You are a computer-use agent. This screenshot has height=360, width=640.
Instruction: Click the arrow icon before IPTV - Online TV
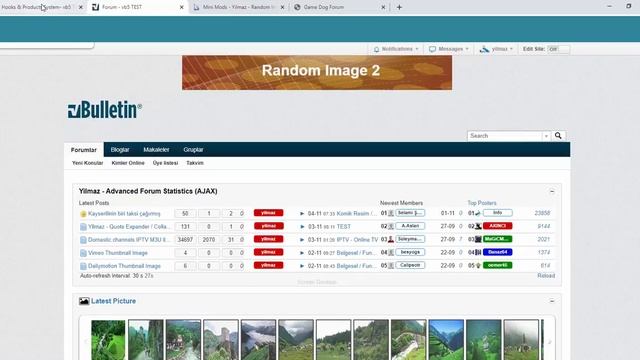click(302, 240)
